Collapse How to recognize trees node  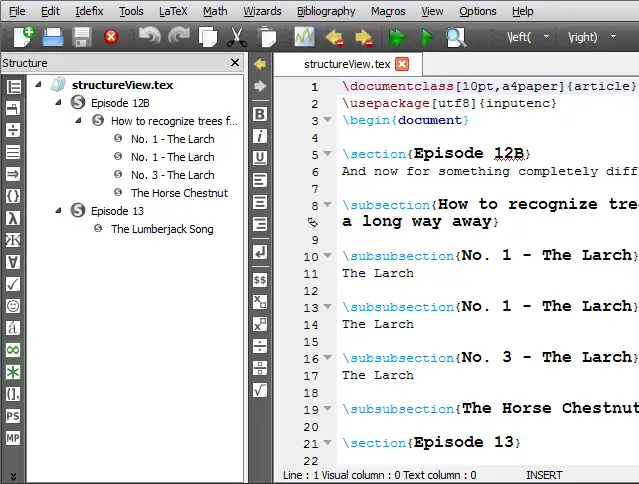[78, 121]
